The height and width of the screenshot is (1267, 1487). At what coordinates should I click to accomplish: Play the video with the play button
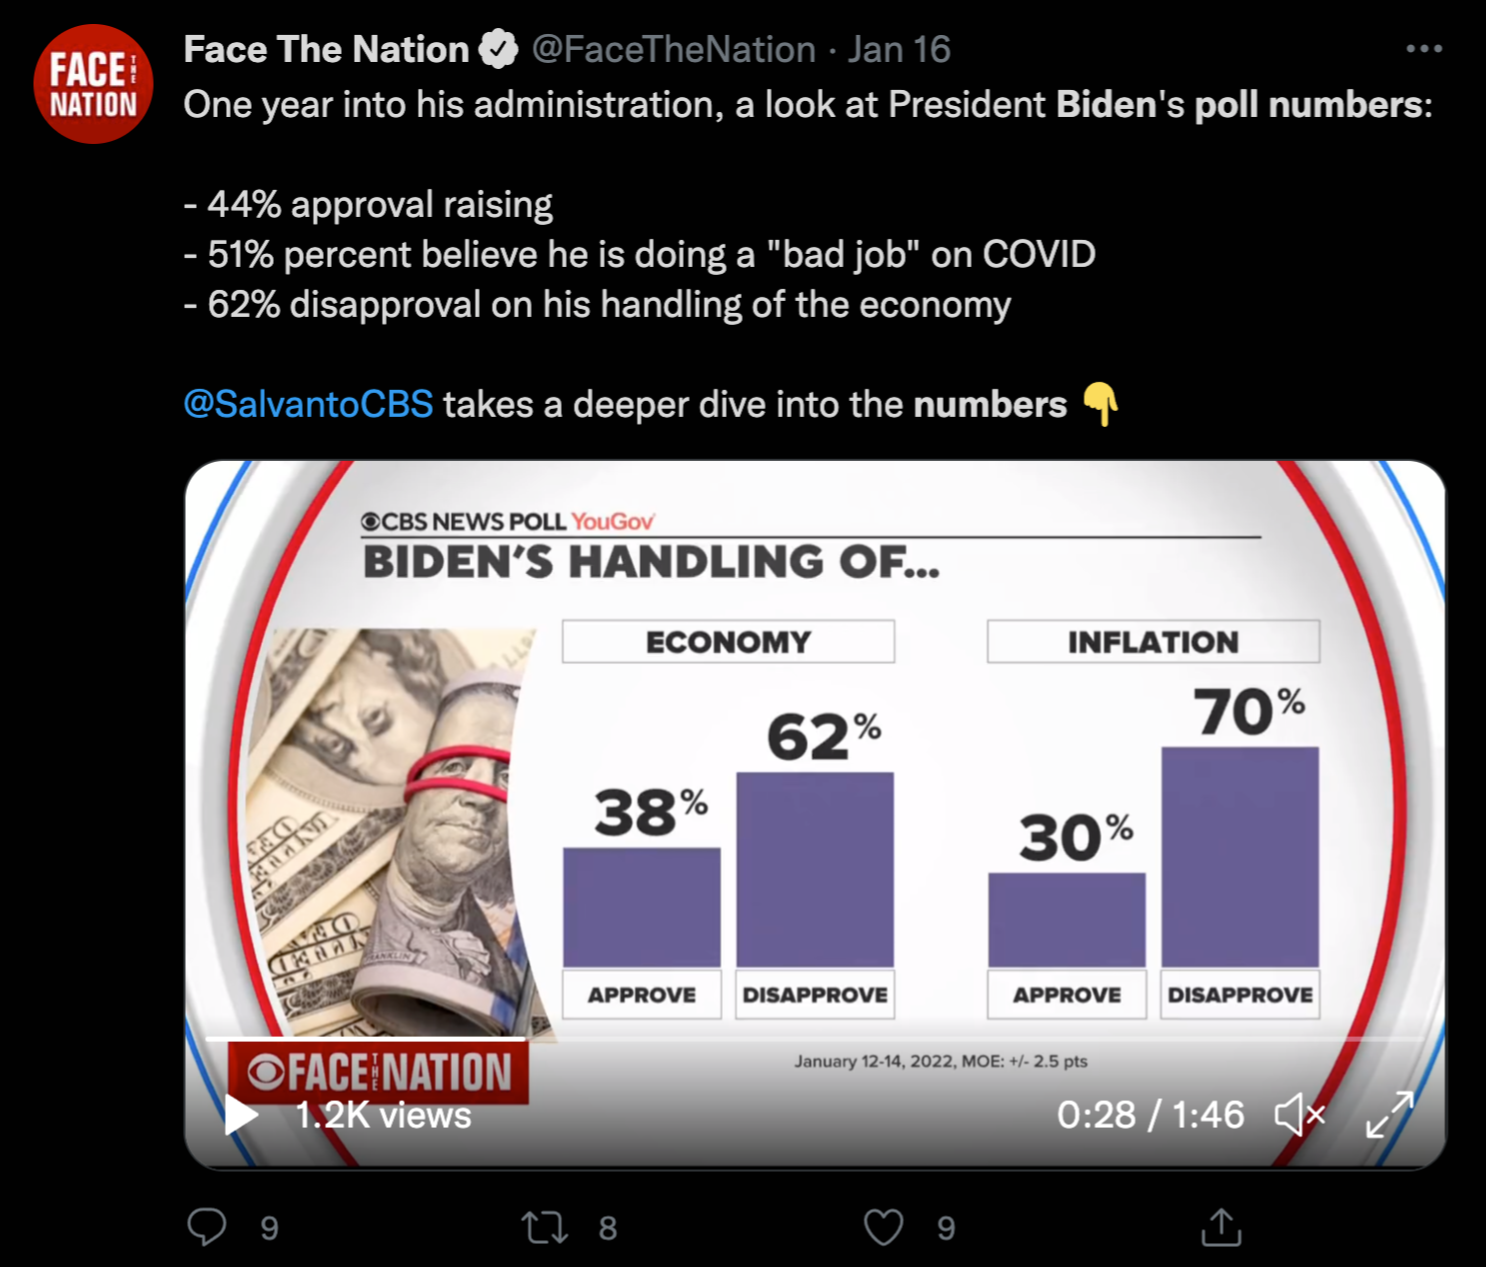[x=240, y=1114]
